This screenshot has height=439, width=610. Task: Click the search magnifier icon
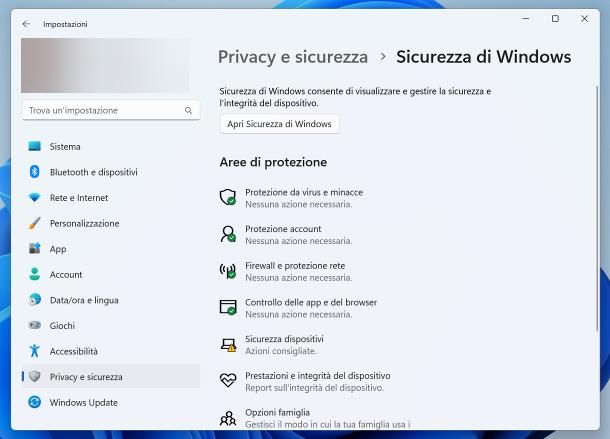(x=188, y=111)
